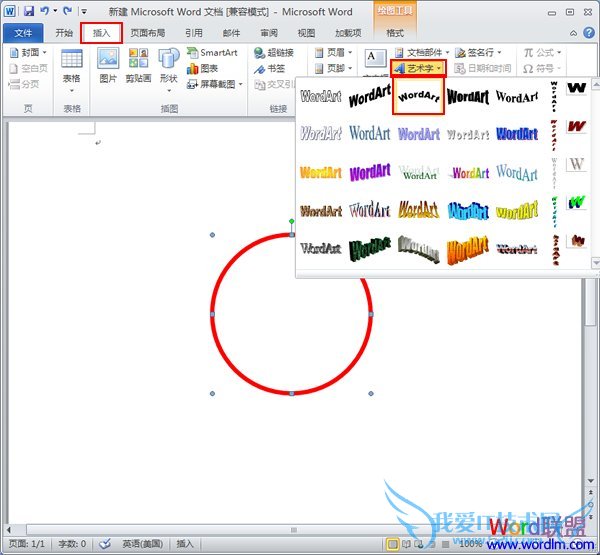This screenshot has width=600, height=555.
Task: Open the 剪贴画 clip art pane
Action: pyautogui.click(x=138, y=66)
